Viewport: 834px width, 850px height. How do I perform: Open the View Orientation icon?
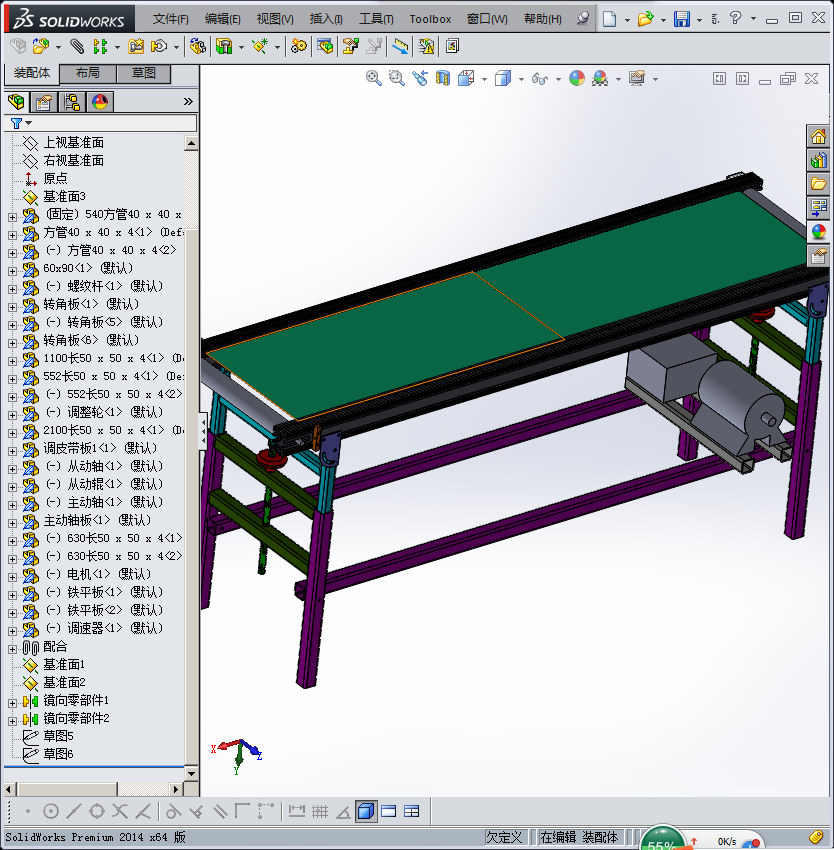[466, 79]
